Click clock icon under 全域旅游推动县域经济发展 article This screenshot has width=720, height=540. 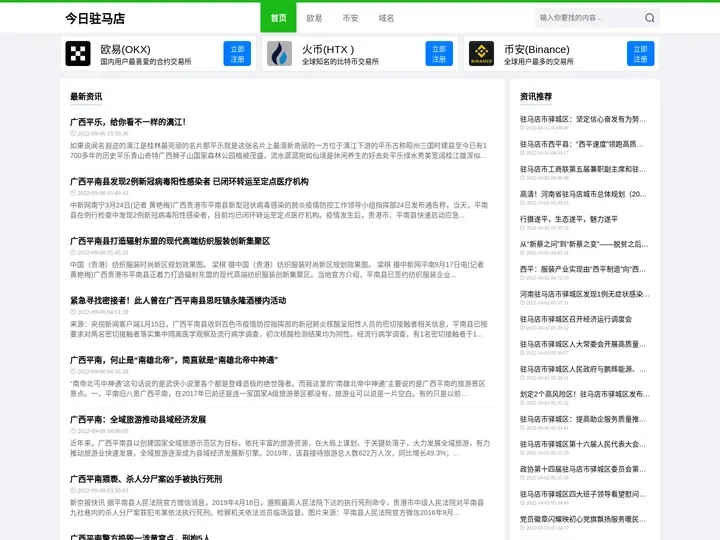click(x=73, y=431)
